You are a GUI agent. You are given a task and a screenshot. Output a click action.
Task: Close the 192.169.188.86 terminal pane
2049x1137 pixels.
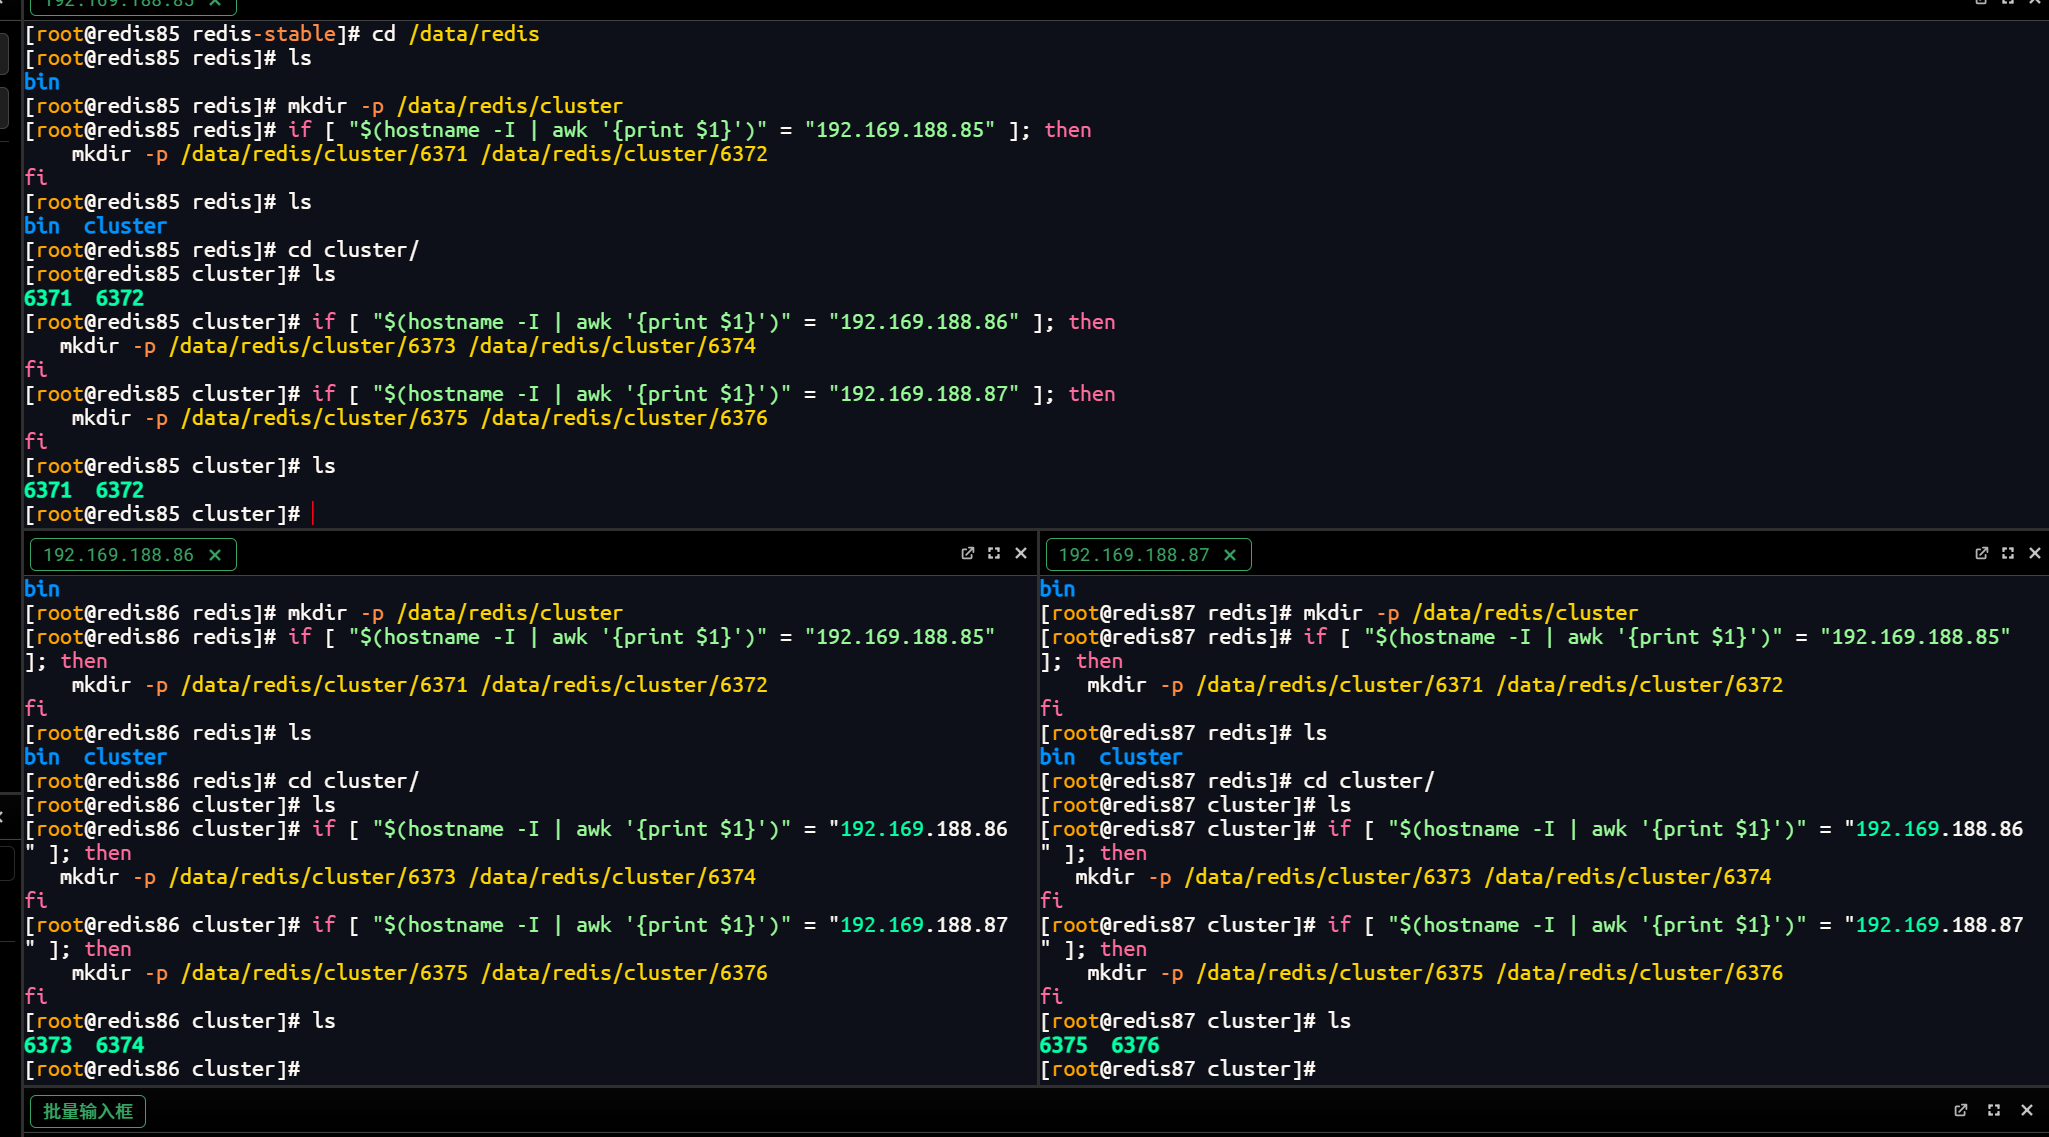pyautogui.click(x=1021, y=553)
